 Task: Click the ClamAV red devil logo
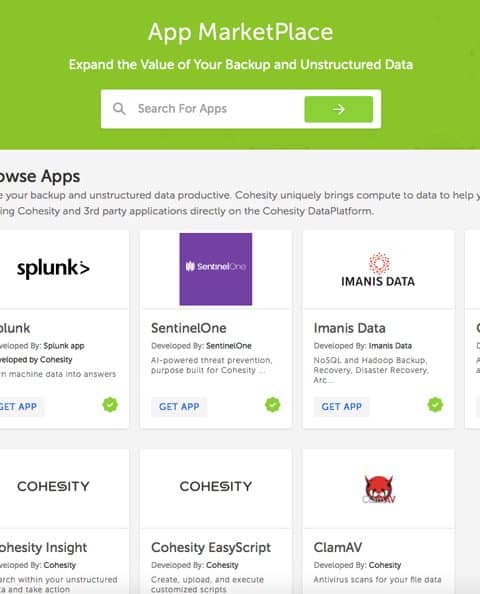pyautogui.click(x=379, y=489)
